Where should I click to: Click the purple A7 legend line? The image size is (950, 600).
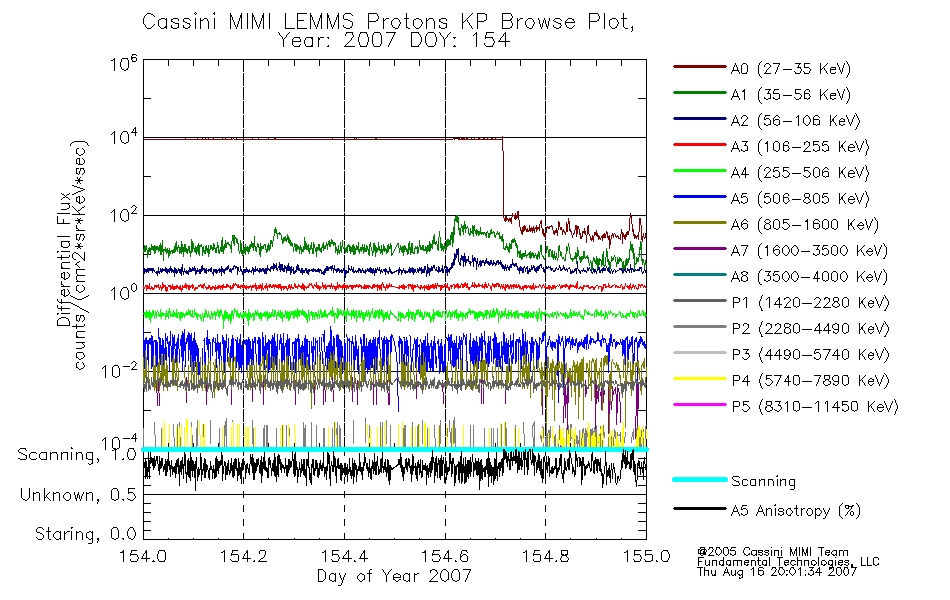click(700, 248)
